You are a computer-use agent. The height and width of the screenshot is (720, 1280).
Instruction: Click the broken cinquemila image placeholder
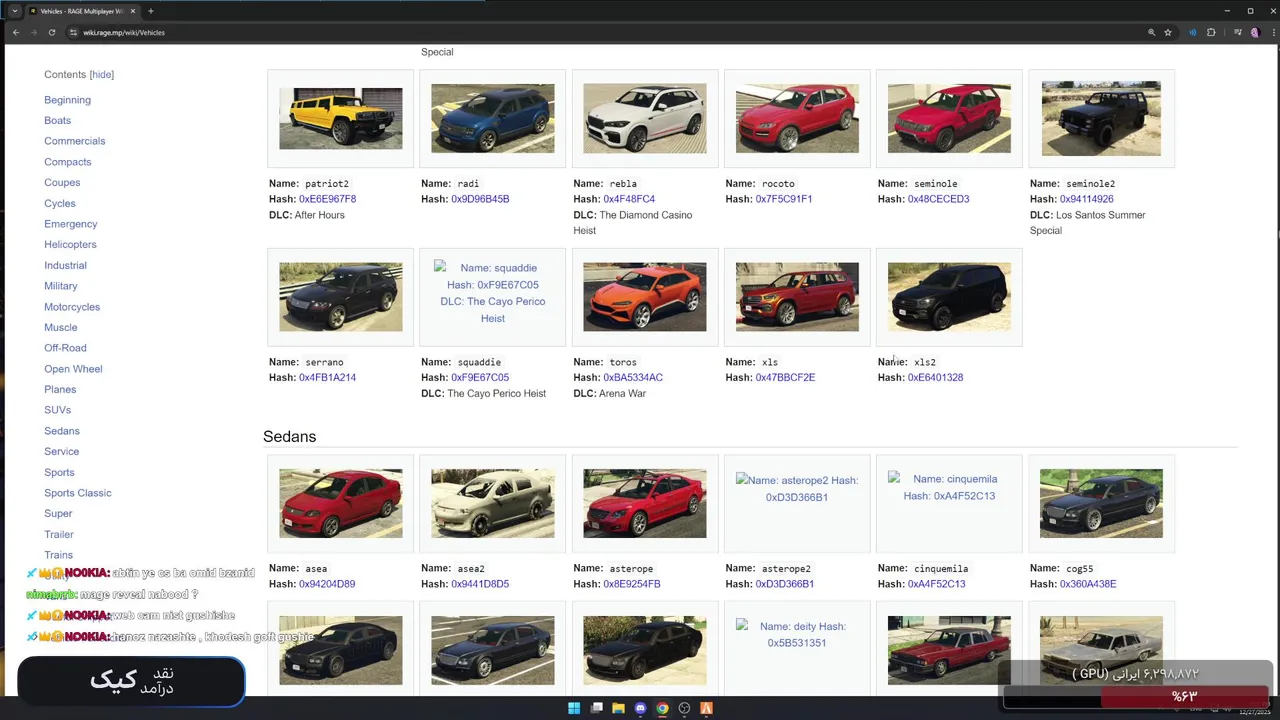(x=949, y=487)
